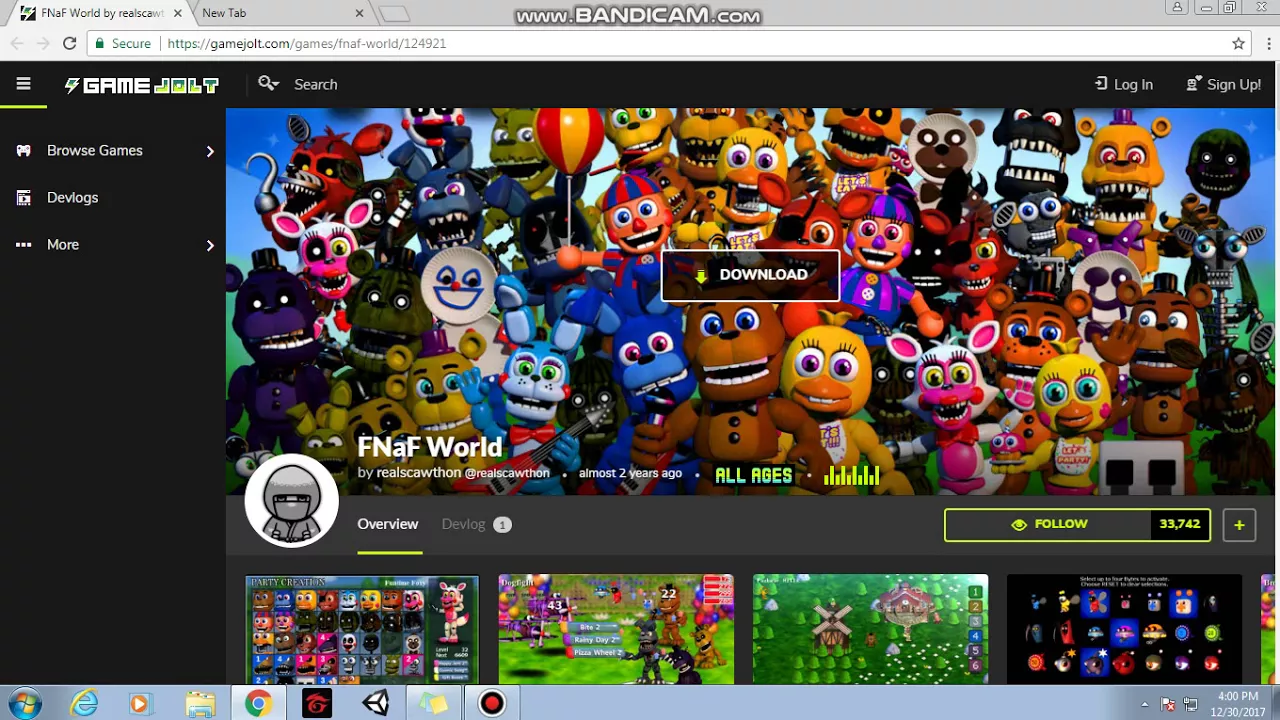Reload the page with refresh icon
Screen dimensions: 1280x720
click(x=69, y=43)
